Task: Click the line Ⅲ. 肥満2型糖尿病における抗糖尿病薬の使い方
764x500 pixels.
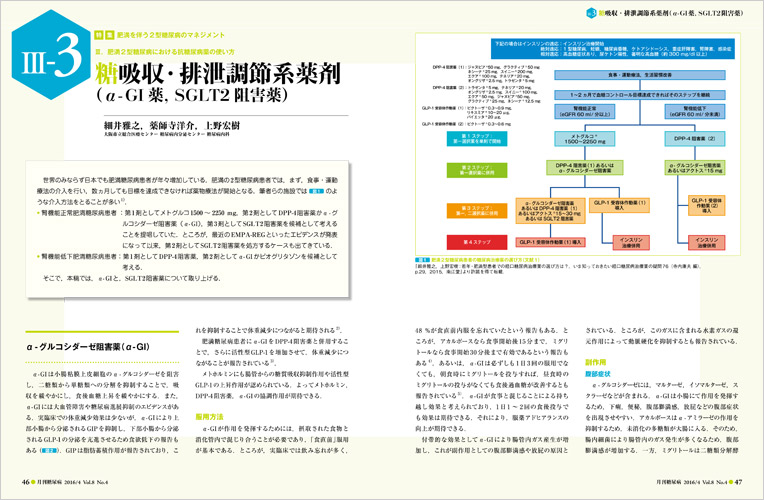Action: (165, 52)
